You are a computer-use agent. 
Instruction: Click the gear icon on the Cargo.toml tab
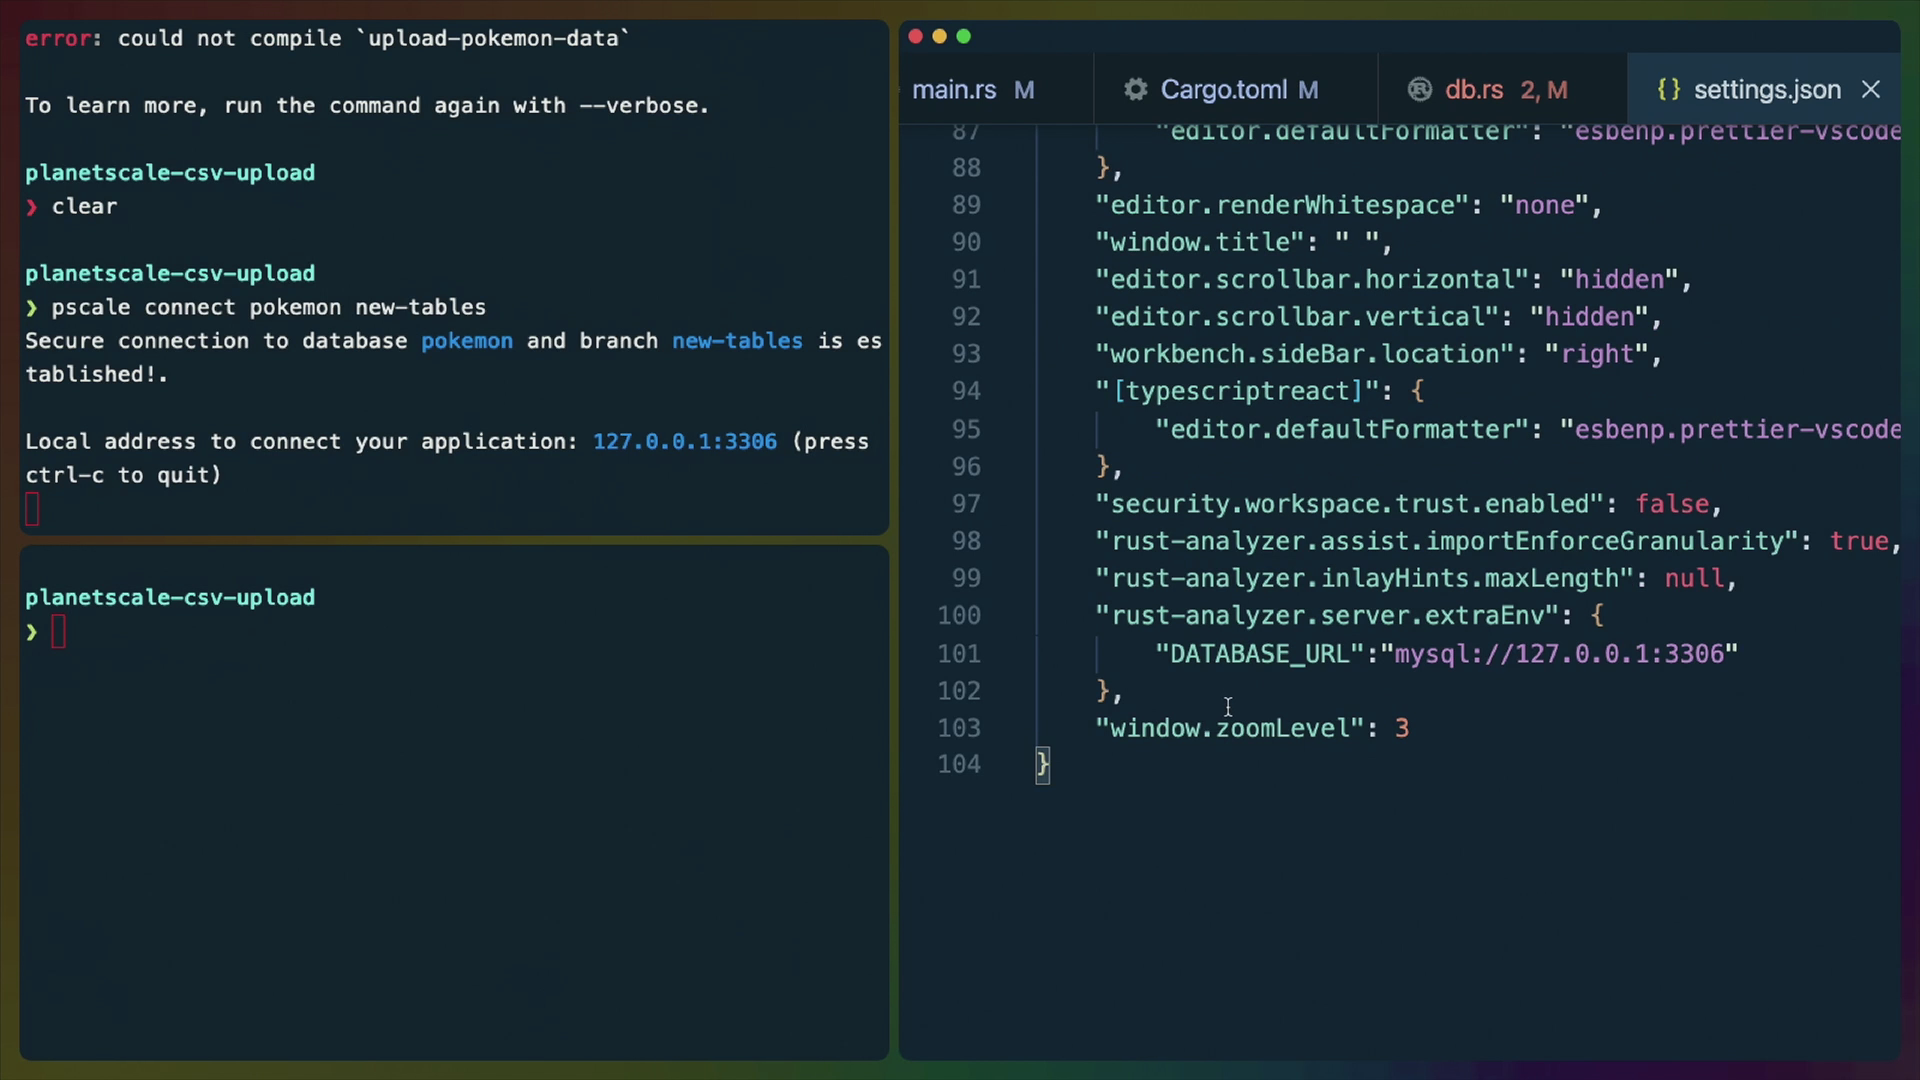(x=1136, y=89)
